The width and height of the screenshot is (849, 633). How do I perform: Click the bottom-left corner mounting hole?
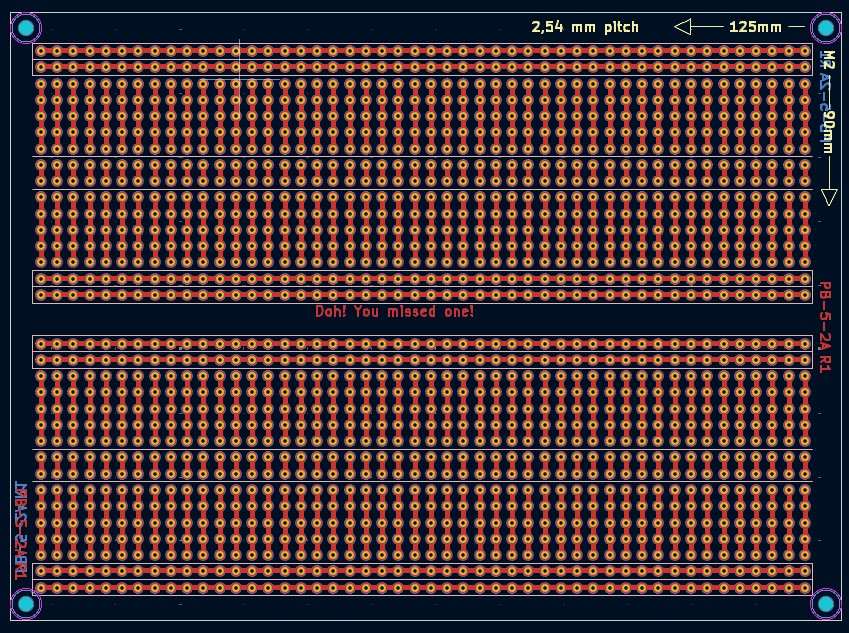(x=25, y=603)
